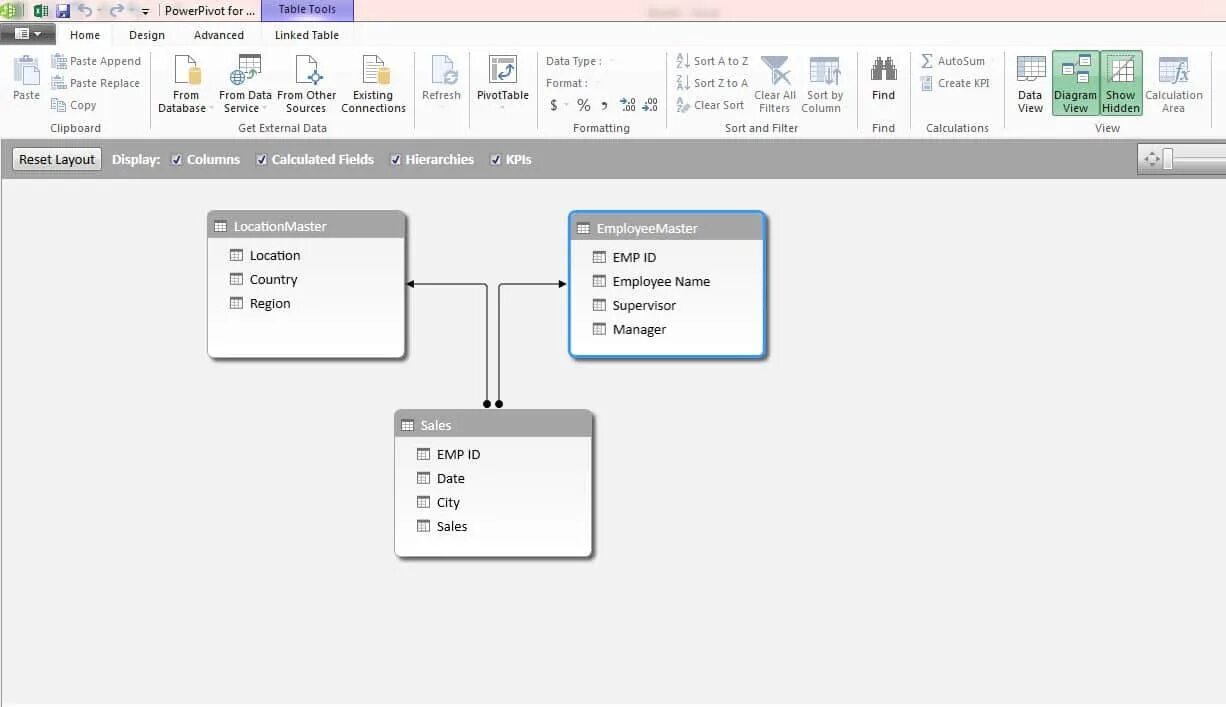1226x707 pixels.
Task: Click Paste Replace in the ribbon
Action: click(x=96, y=83)
